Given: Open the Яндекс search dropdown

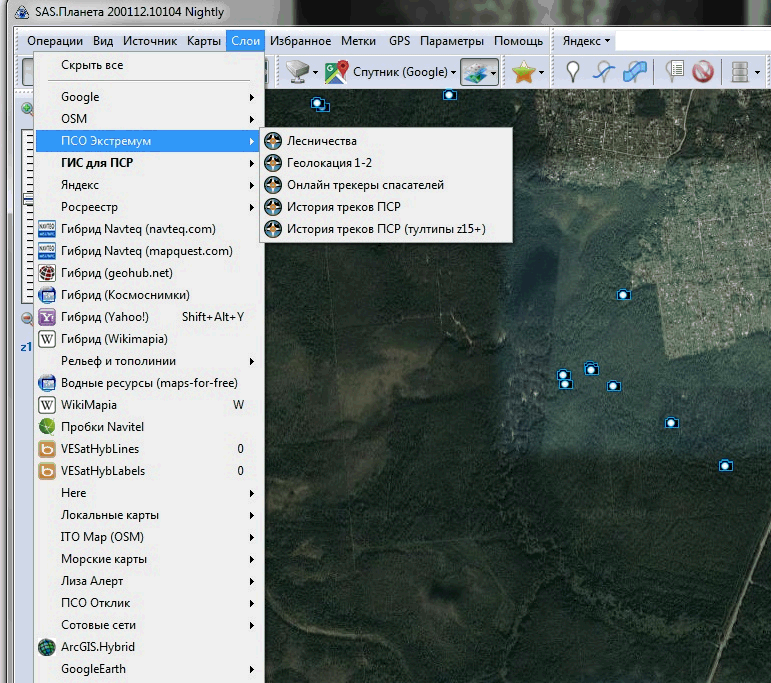Looking at the screenshot, I should pyautogui.click(x=586, y=41).
